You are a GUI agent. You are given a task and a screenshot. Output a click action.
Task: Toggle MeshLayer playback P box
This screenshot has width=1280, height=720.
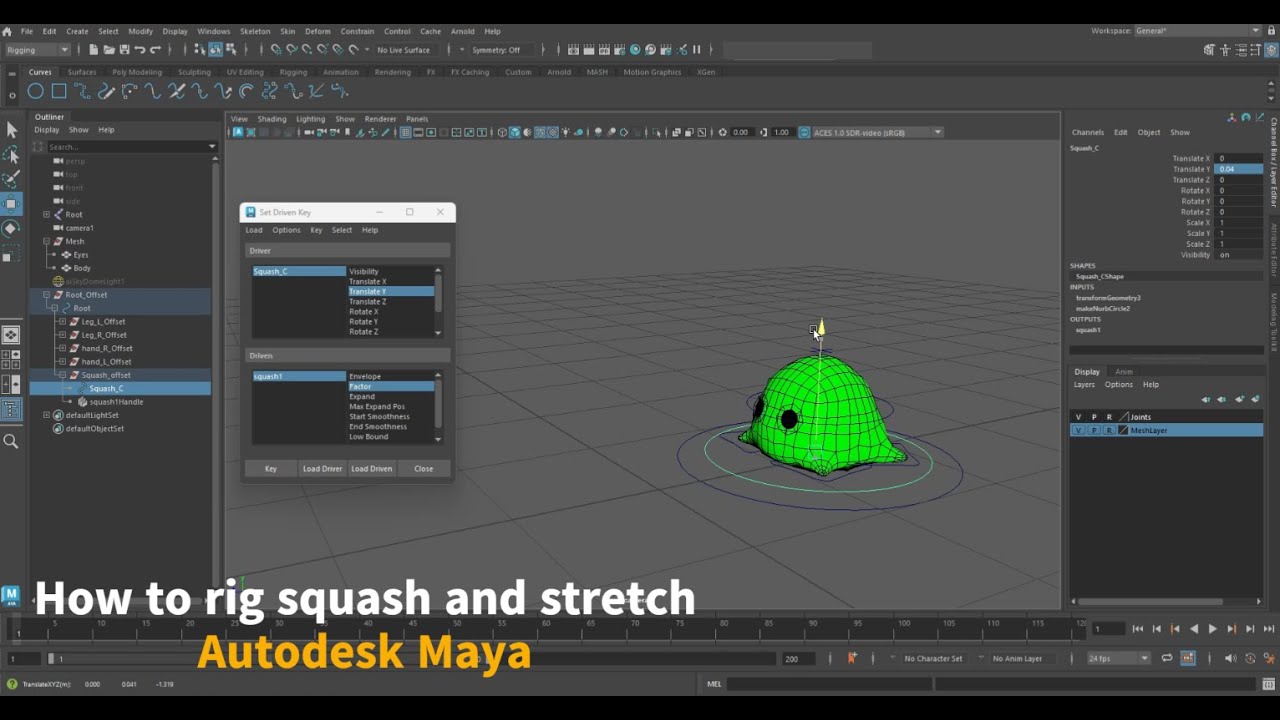1094,430
